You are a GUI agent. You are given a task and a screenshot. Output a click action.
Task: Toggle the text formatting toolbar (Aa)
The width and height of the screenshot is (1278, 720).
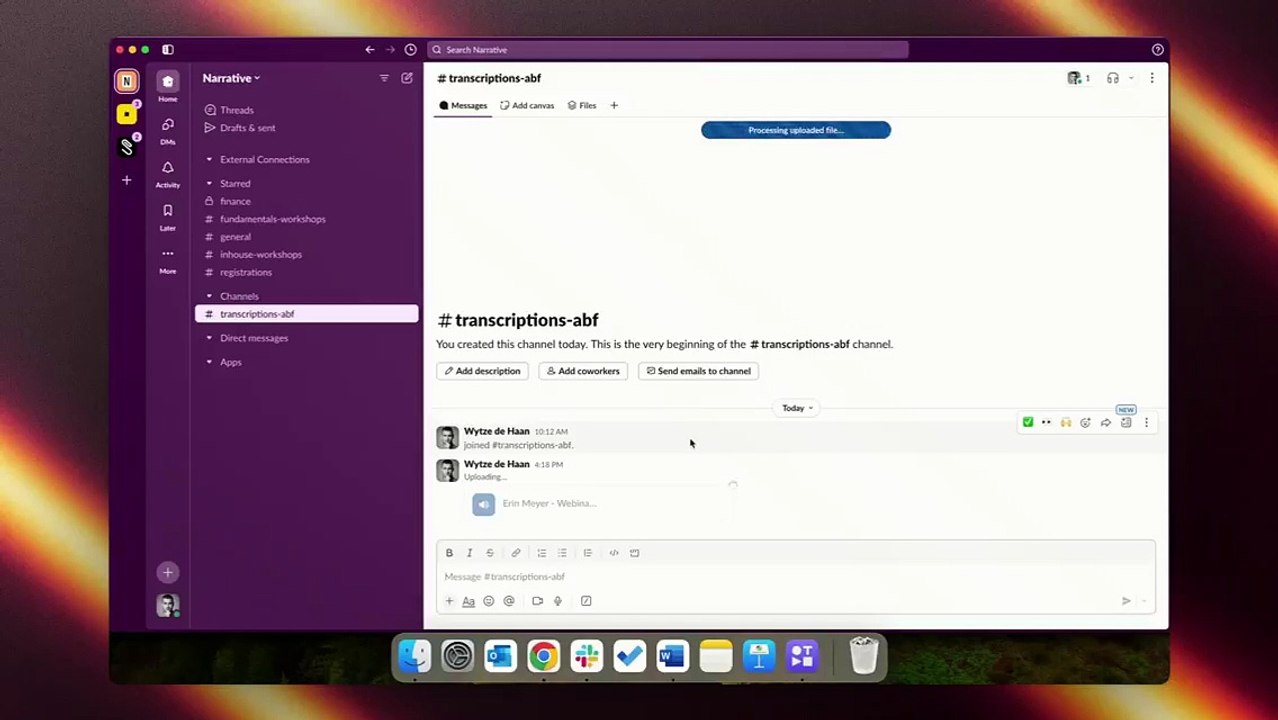(x=468, y=601)
